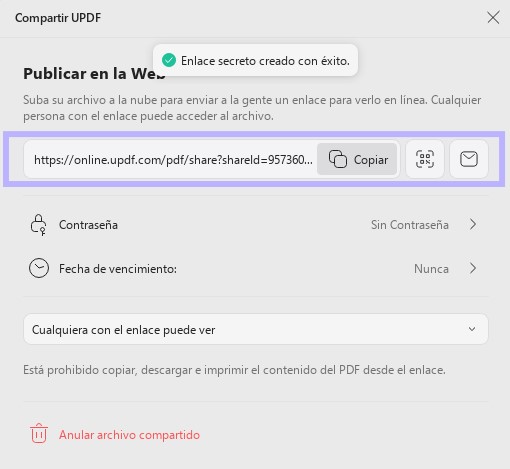Screen dimensions: 510x469
Task: Click the 'Publicar en la Web' heading
Action: pyautogui.click(x=94, y=73)
